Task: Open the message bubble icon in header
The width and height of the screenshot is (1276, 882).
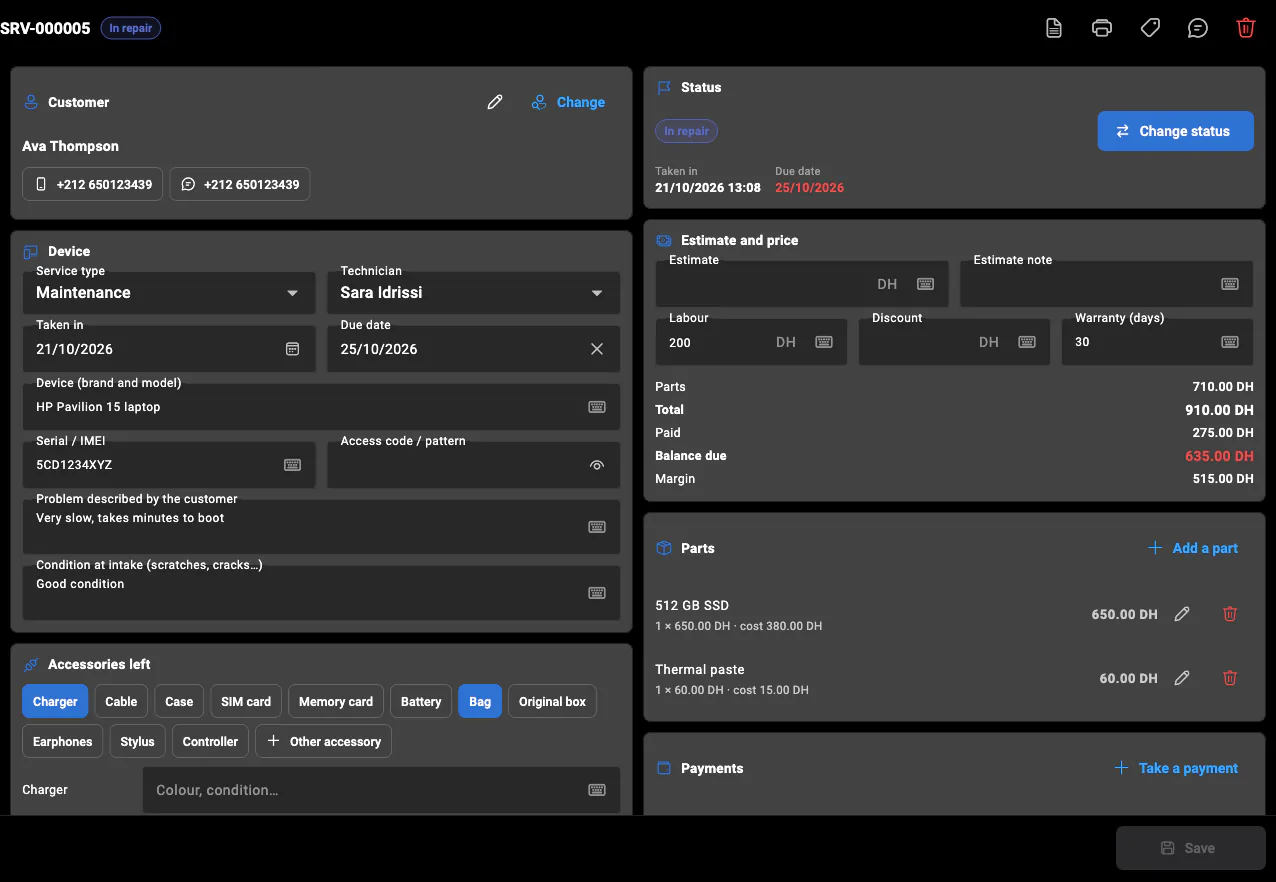Action: [x=1198, y=28]
